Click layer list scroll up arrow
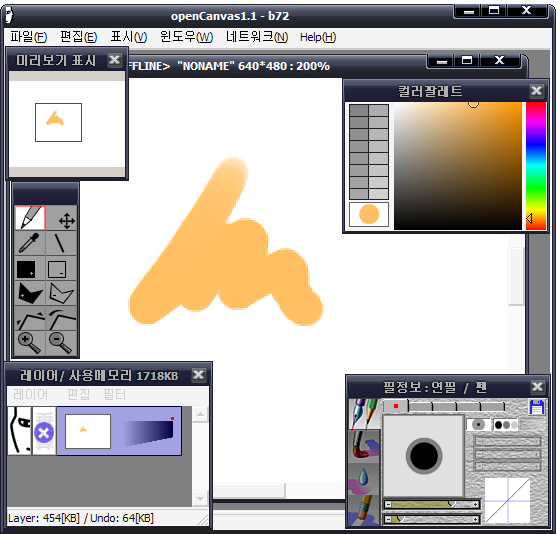556x534 pixels. coord(200,414)
